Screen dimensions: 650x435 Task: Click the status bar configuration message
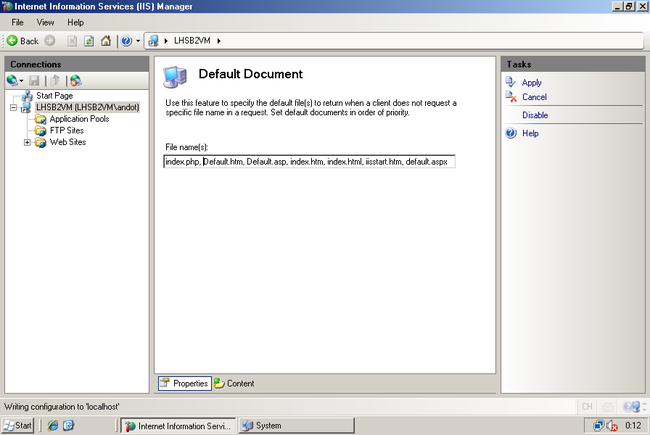click(x=61, y=407)
